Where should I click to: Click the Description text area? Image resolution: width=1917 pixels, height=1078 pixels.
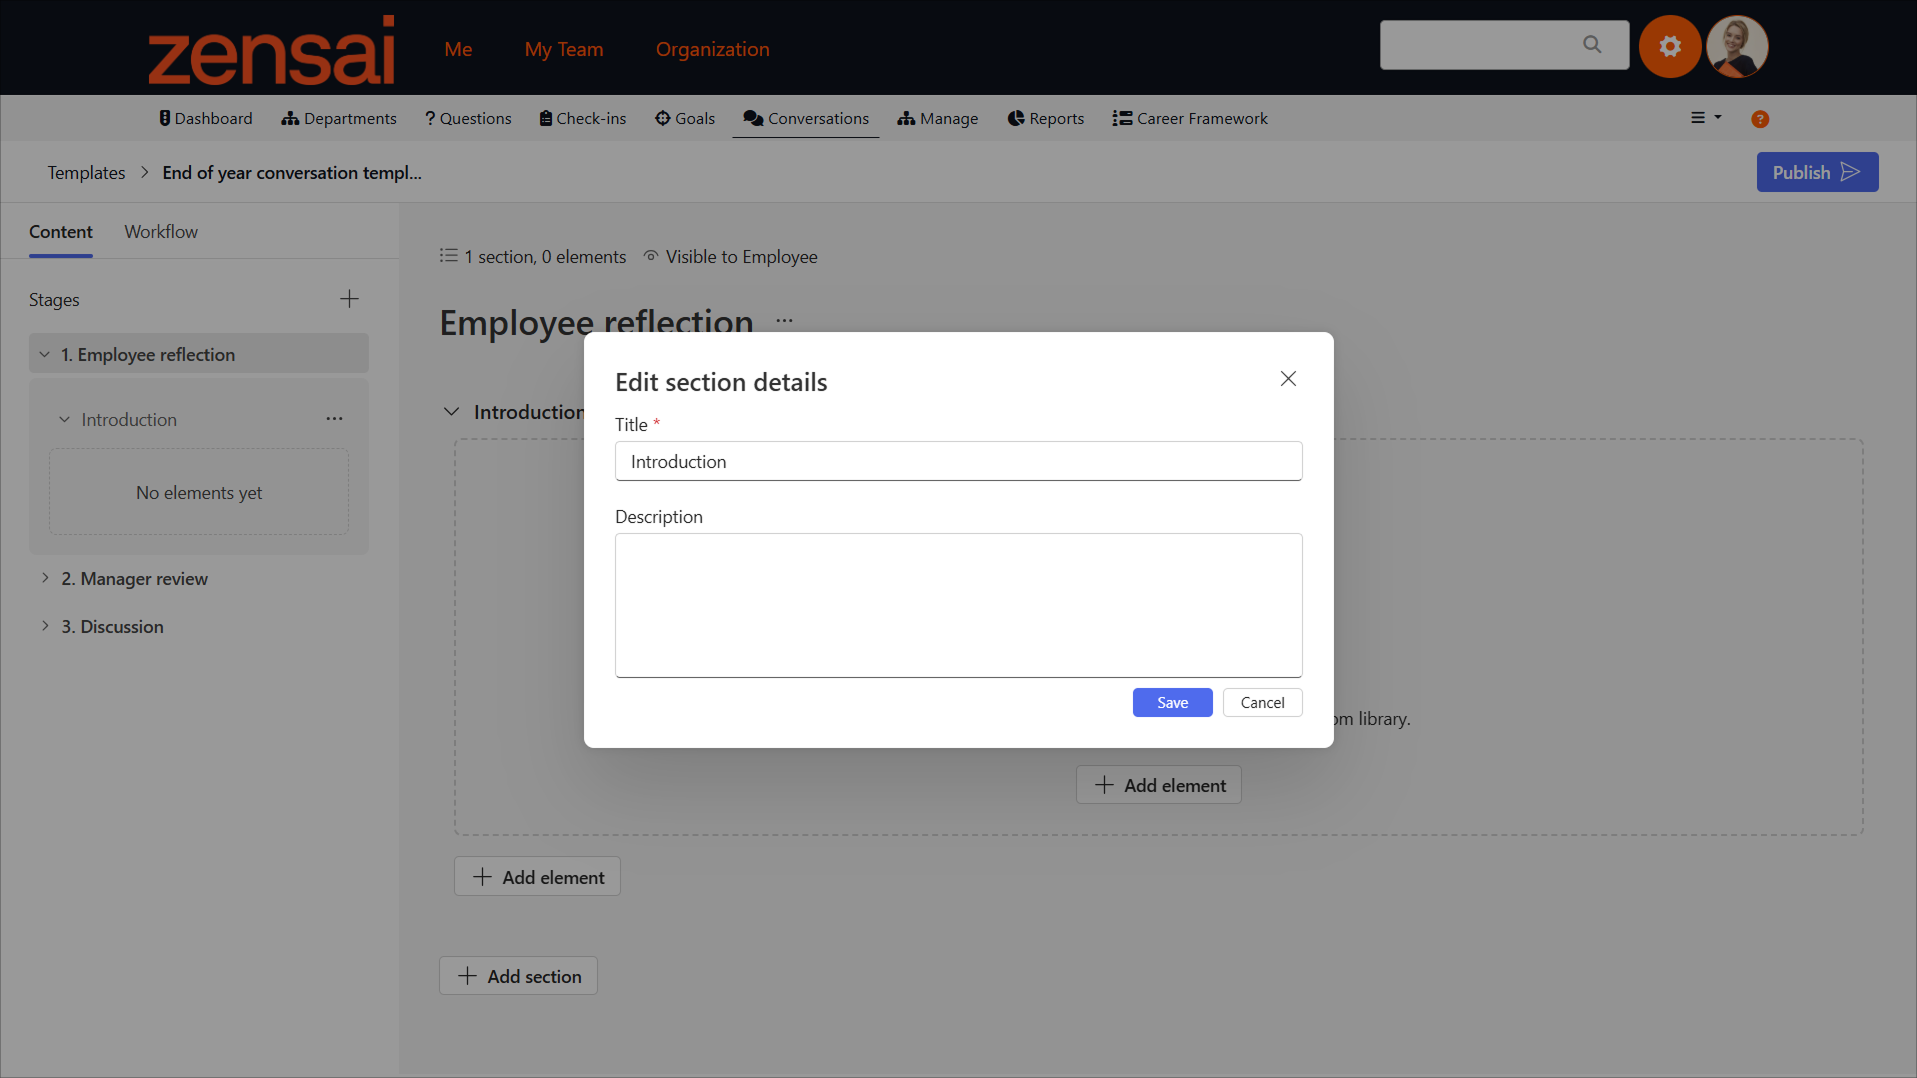(958, 605)
